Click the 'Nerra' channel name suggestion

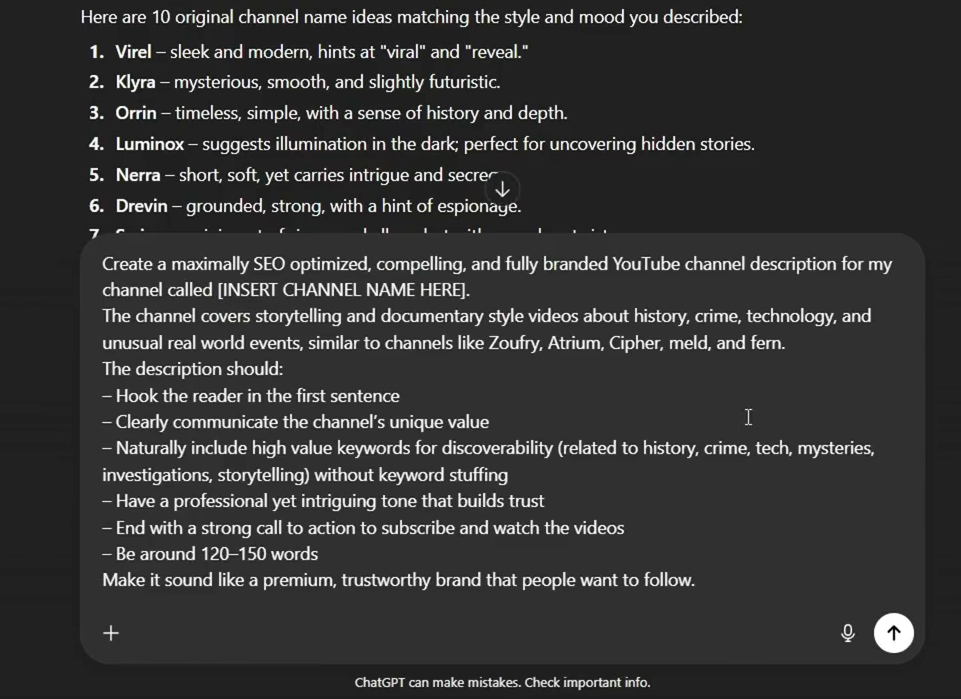138,175
